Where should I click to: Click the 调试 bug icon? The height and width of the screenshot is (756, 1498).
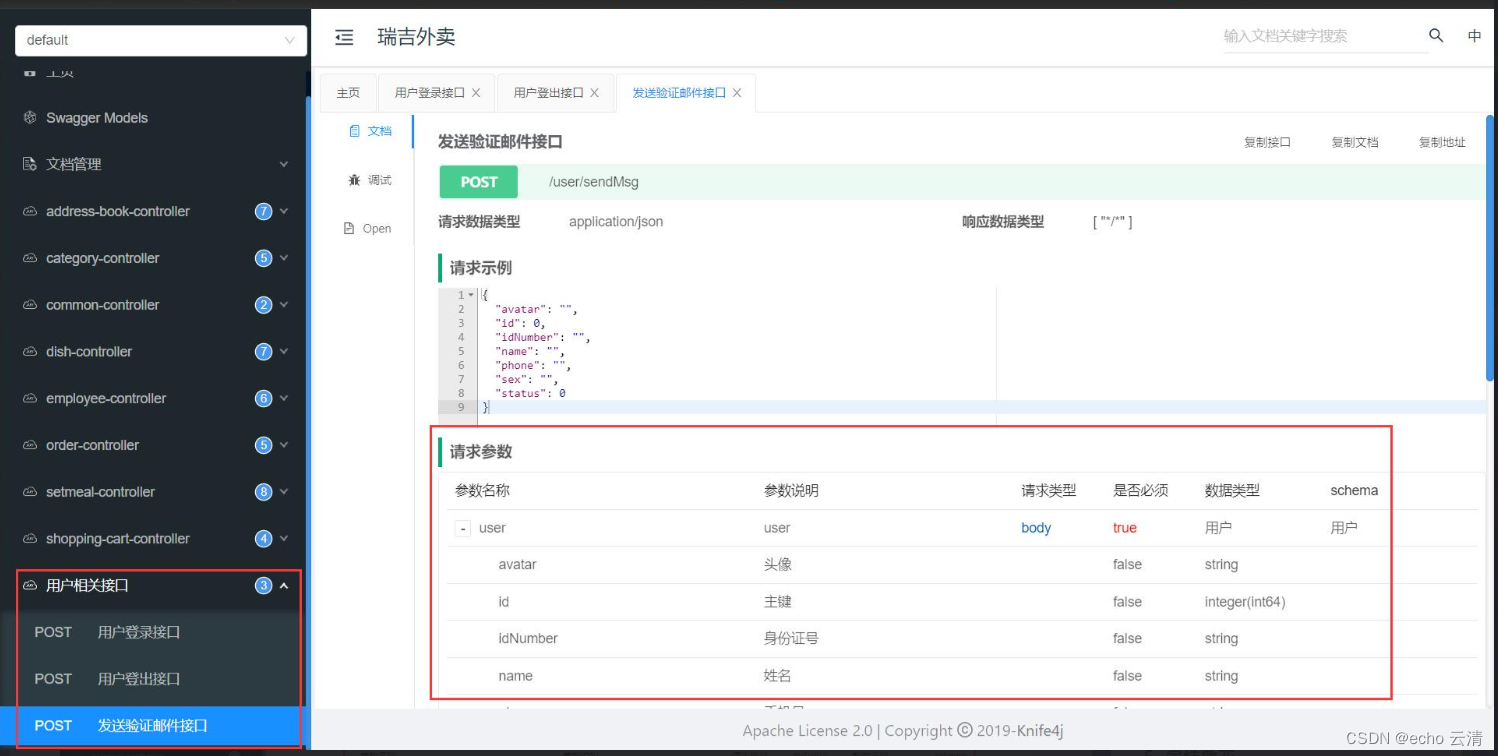click(354, 180)
